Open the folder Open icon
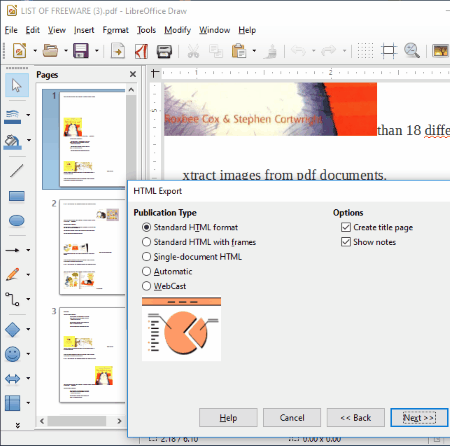450x446 pixels. pos(50,51)
